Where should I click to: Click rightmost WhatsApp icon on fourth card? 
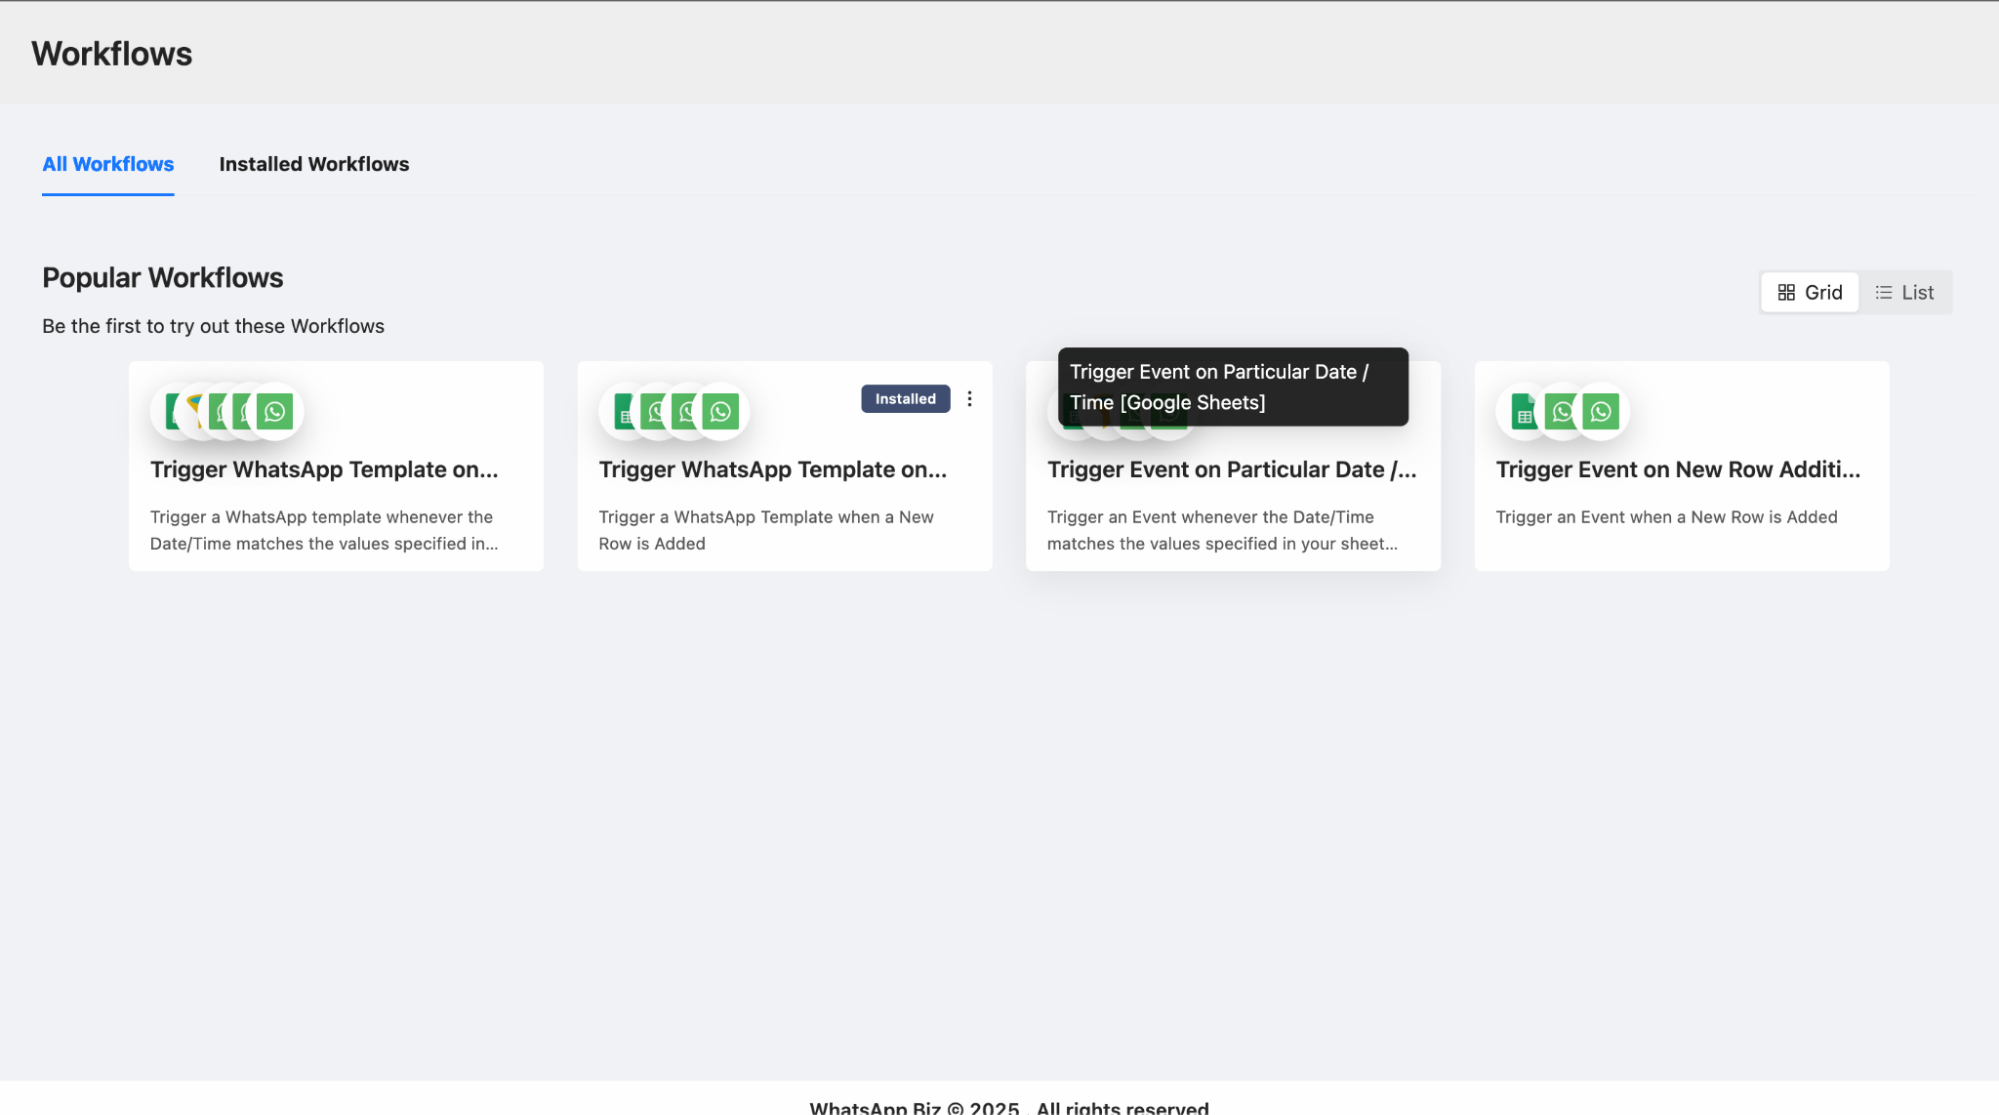(x=1601, y=411)
